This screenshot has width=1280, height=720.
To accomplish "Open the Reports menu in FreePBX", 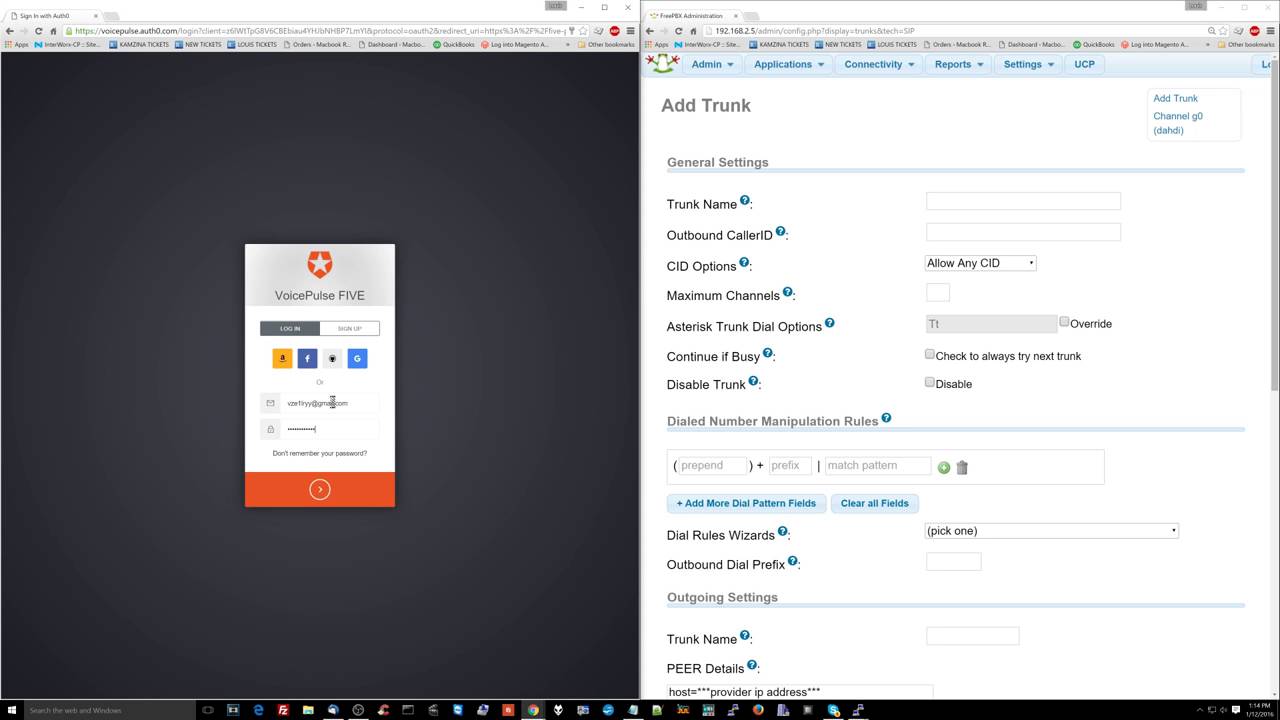I will click(958, 64).
